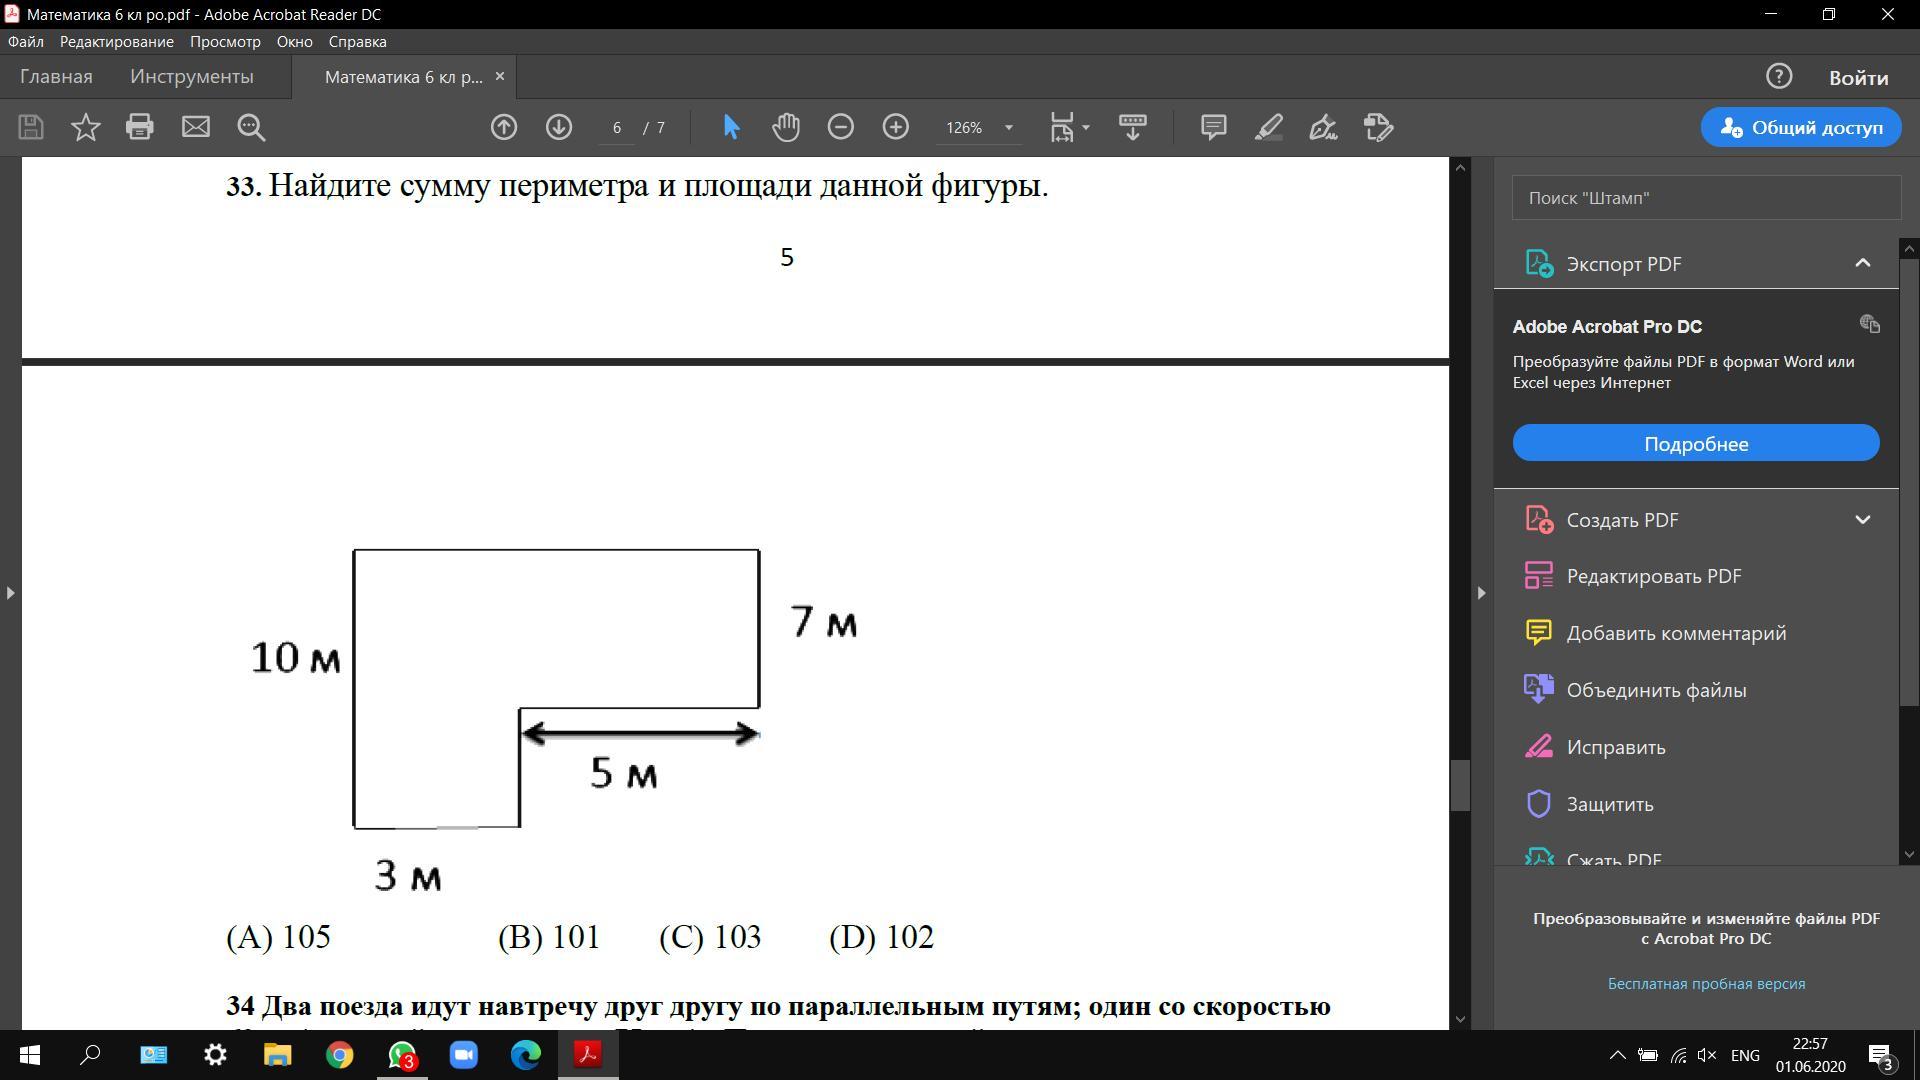Collapse the right tools pane arrow

point(1481,593)
